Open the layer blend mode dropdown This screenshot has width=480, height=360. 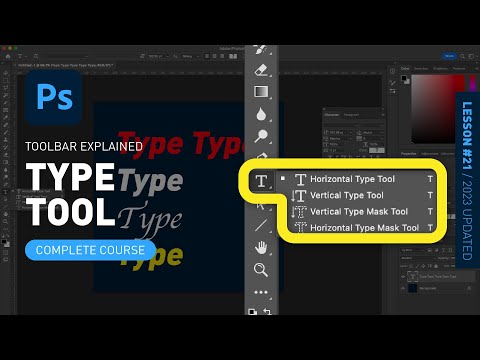pos(418,258)
